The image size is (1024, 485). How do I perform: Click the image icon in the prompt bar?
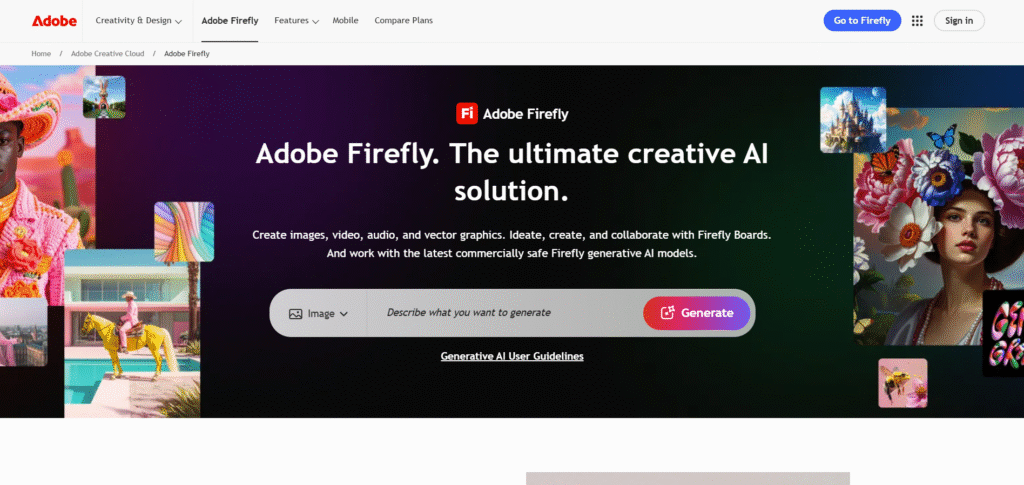[x=295, y=313]
